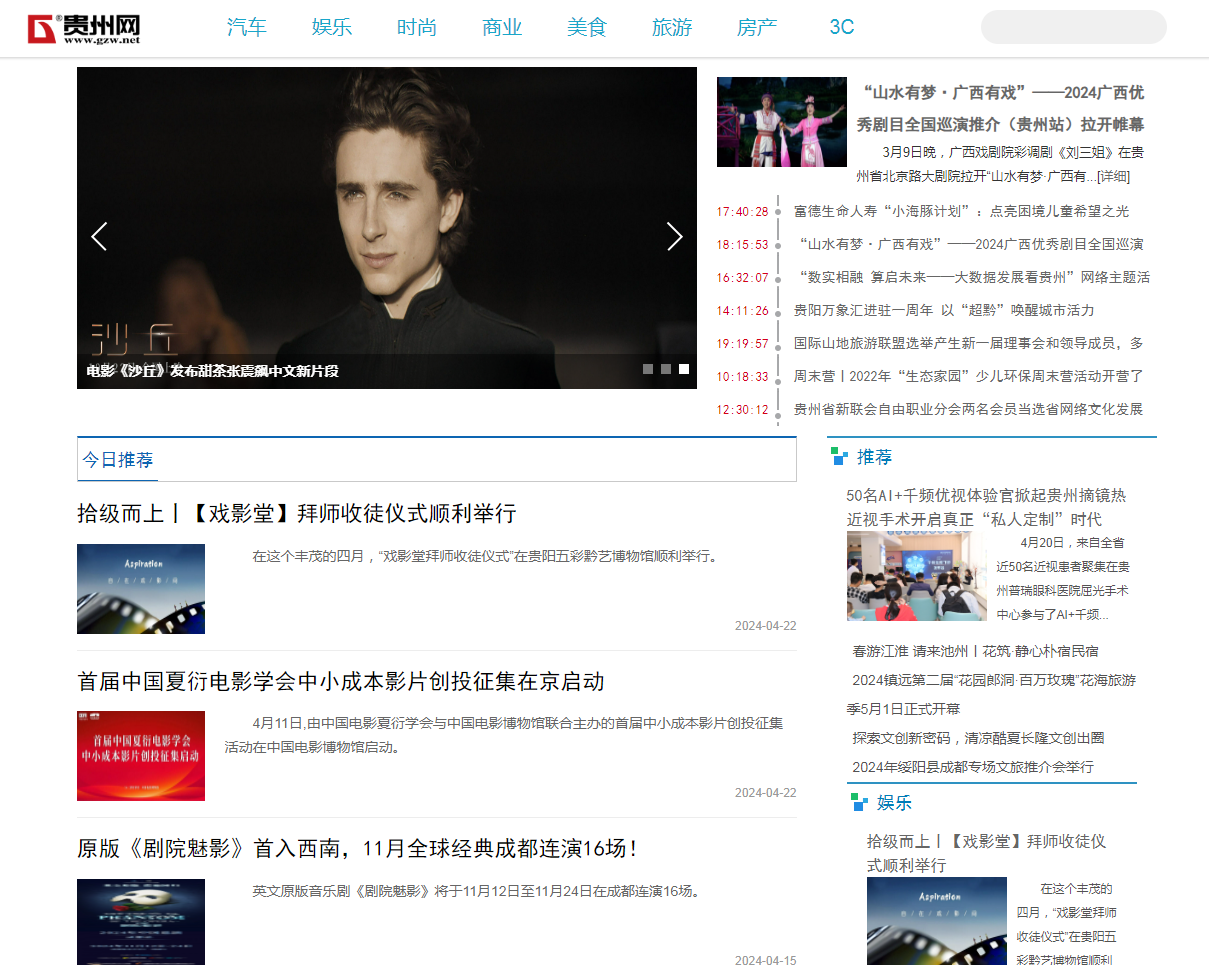Click summary text 在这个丰茂的四月 in main list
1209x965 pixels.
(x=486, y=556)
